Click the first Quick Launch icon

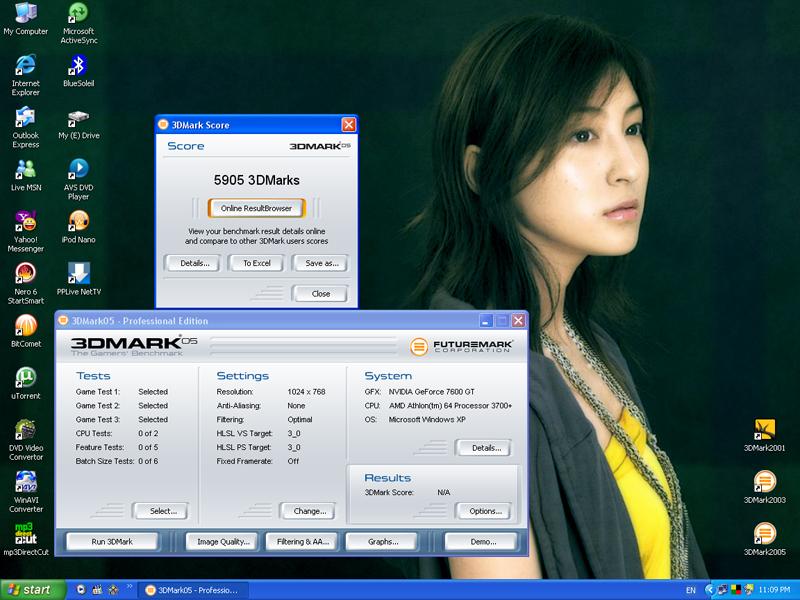[80, 590]
